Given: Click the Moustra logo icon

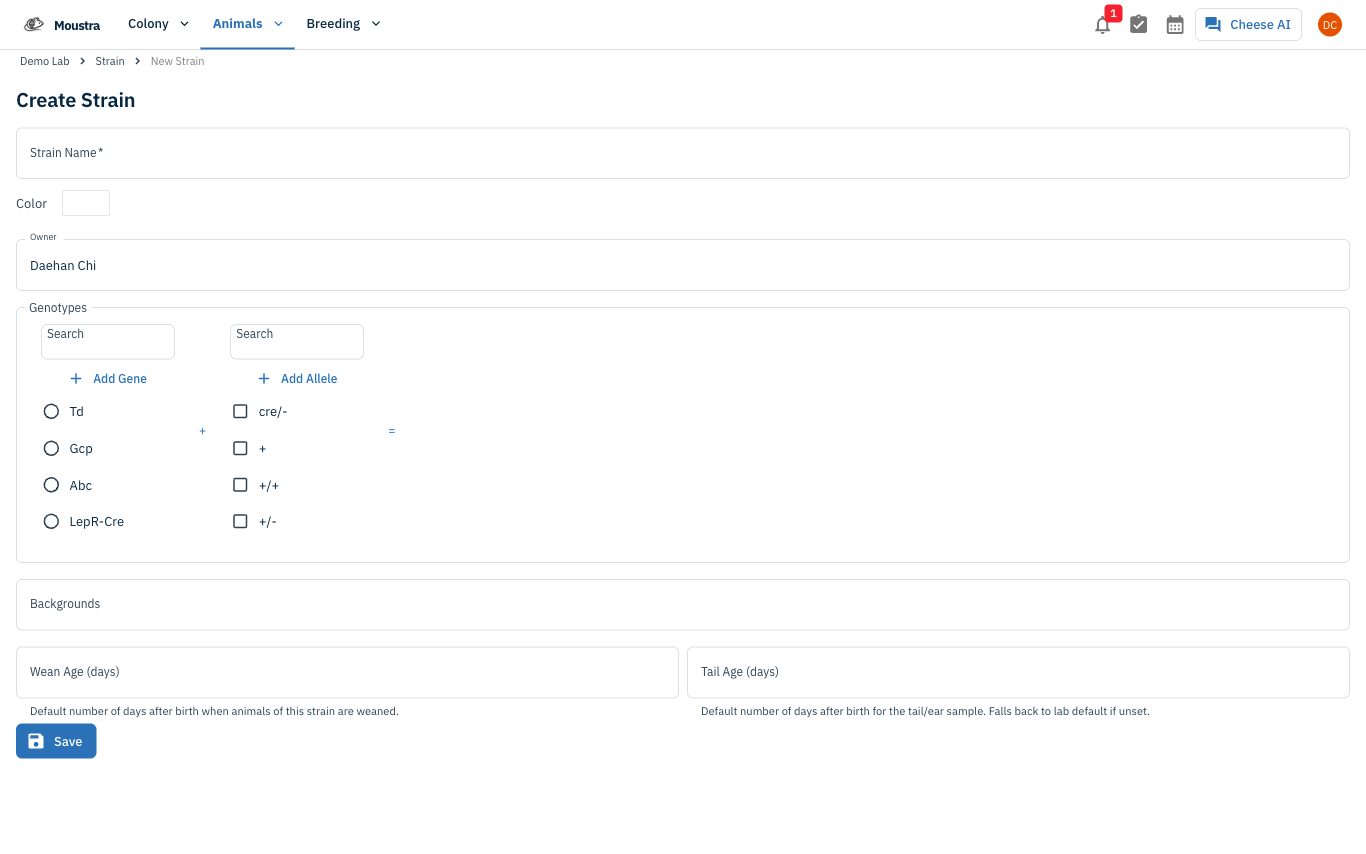Looking at the screenshot, I should (34, 24).
